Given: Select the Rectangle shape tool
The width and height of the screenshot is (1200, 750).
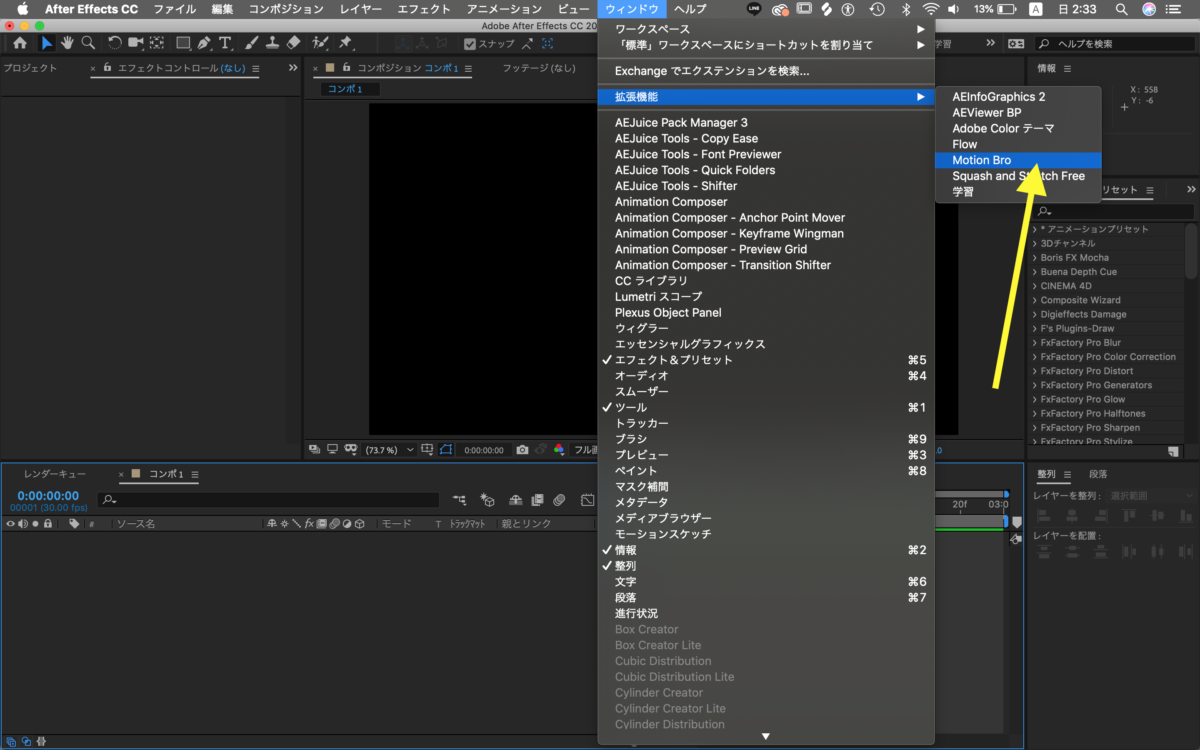Looking at the screenshot, I should pyautogui.click(x=183, y=44).
